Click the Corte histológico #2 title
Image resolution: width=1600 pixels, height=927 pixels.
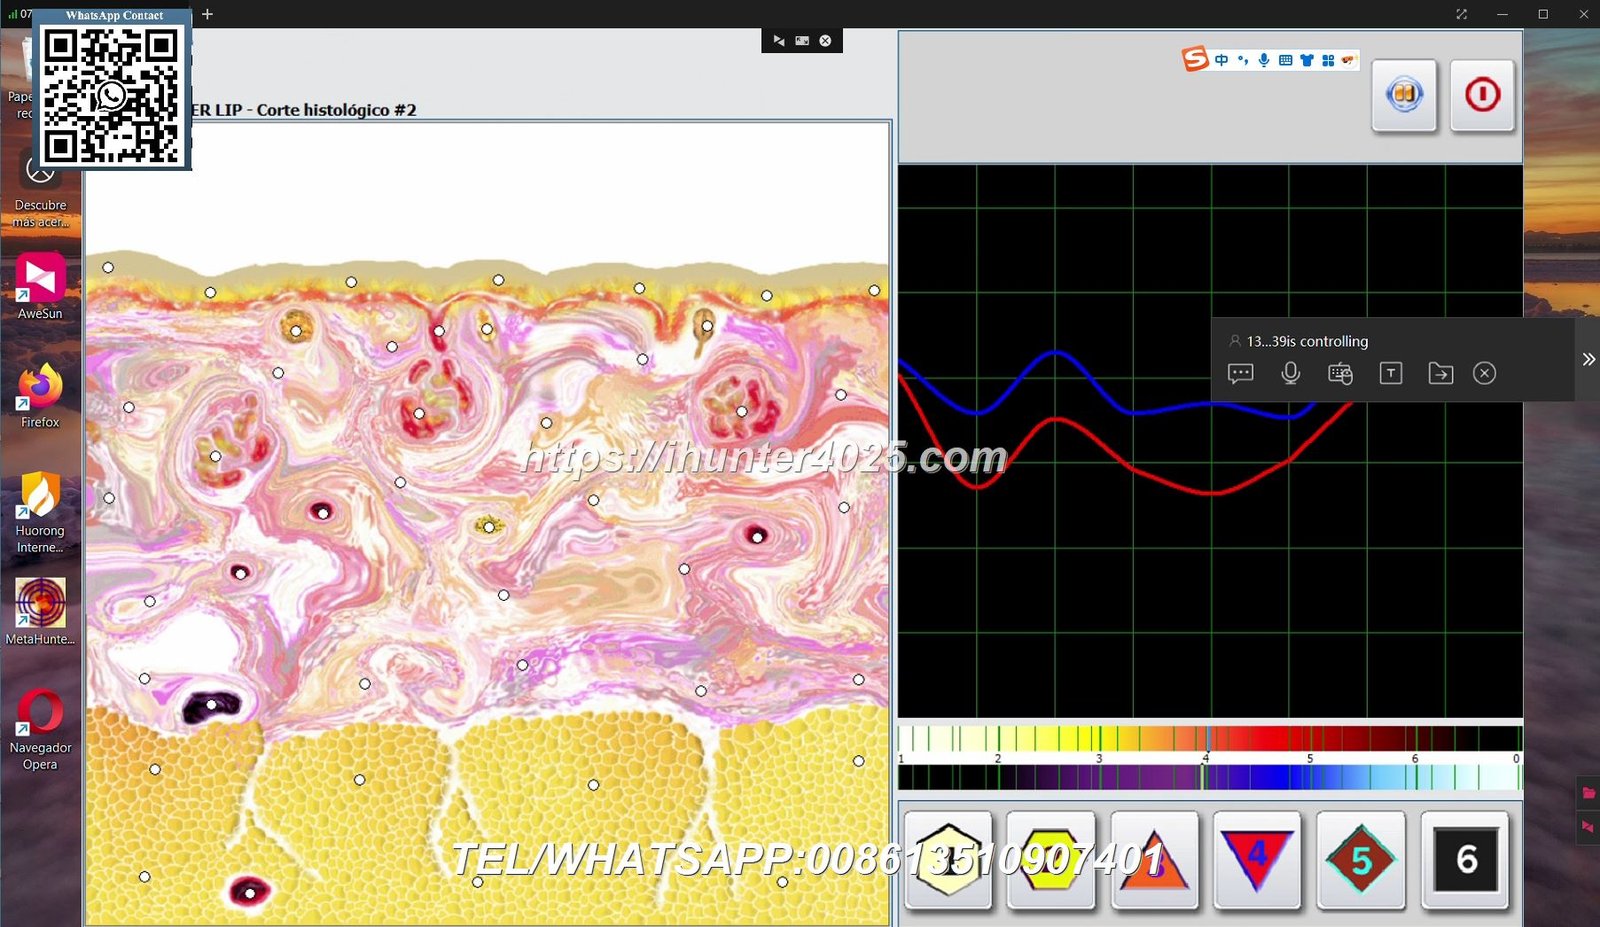click(305, 110)
